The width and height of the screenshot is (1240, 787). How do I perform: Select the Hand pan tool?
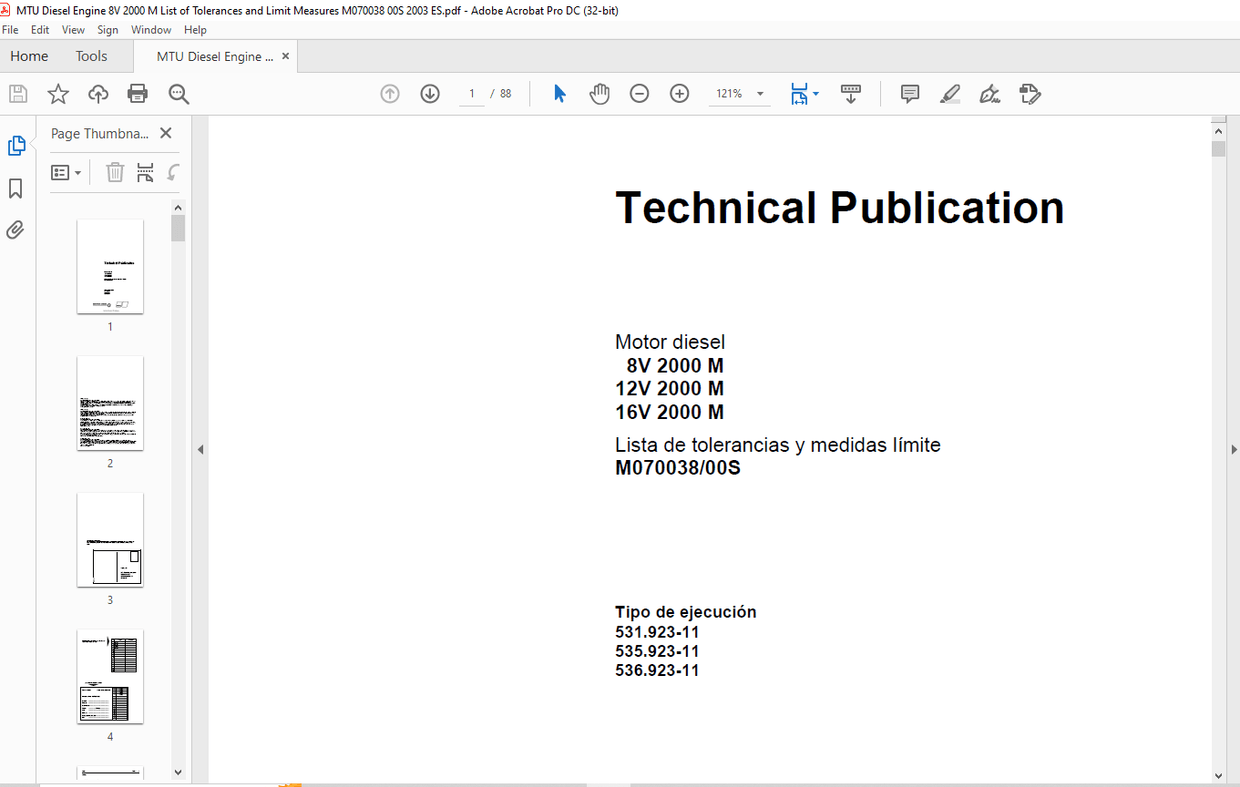599,94
